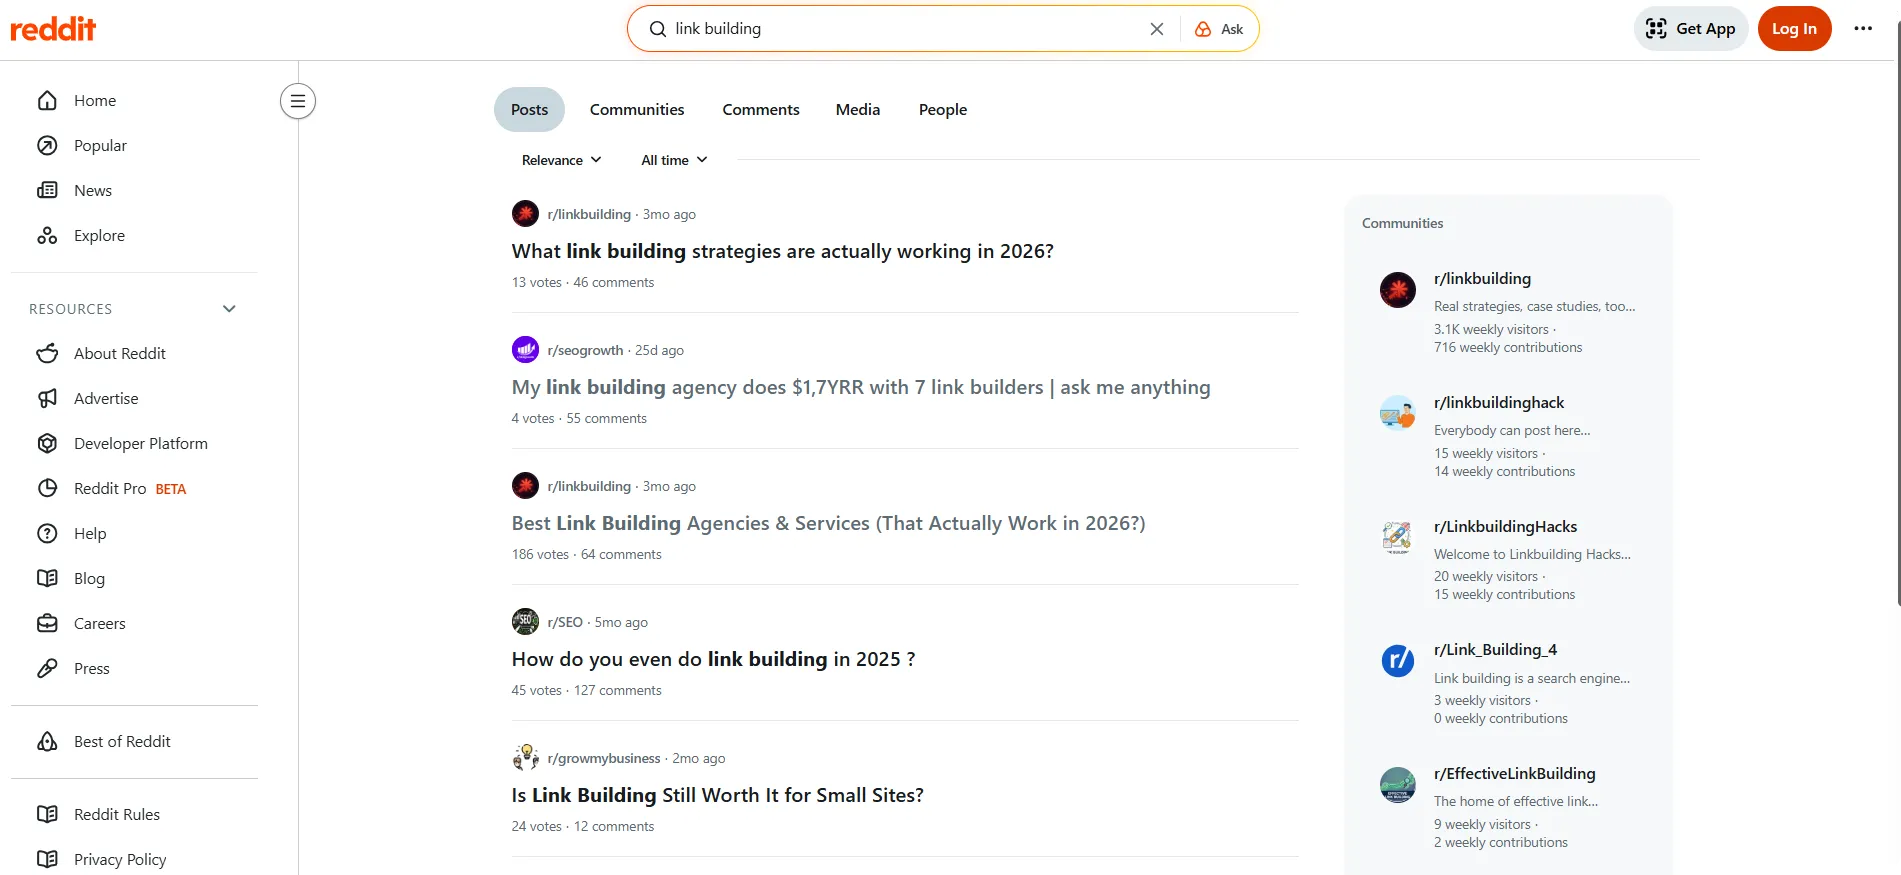Click '3.1K weekly visitors' text
The image size is (1901, 875).
(x=1491, y=330)
